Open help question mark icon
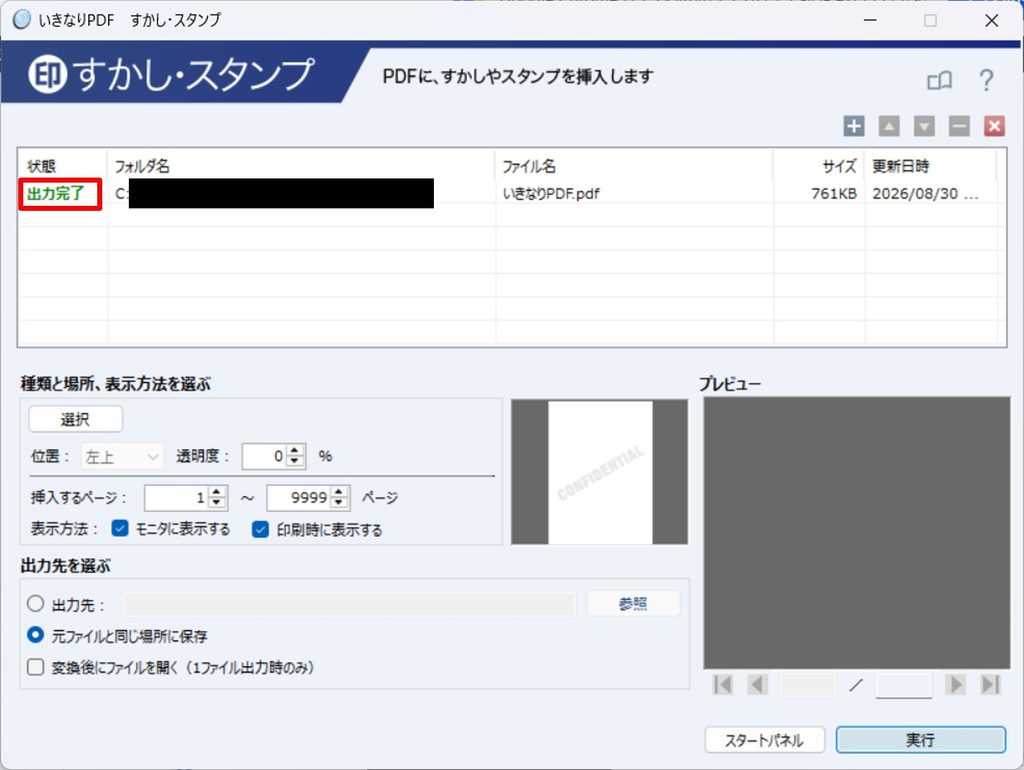 point(986,80)
